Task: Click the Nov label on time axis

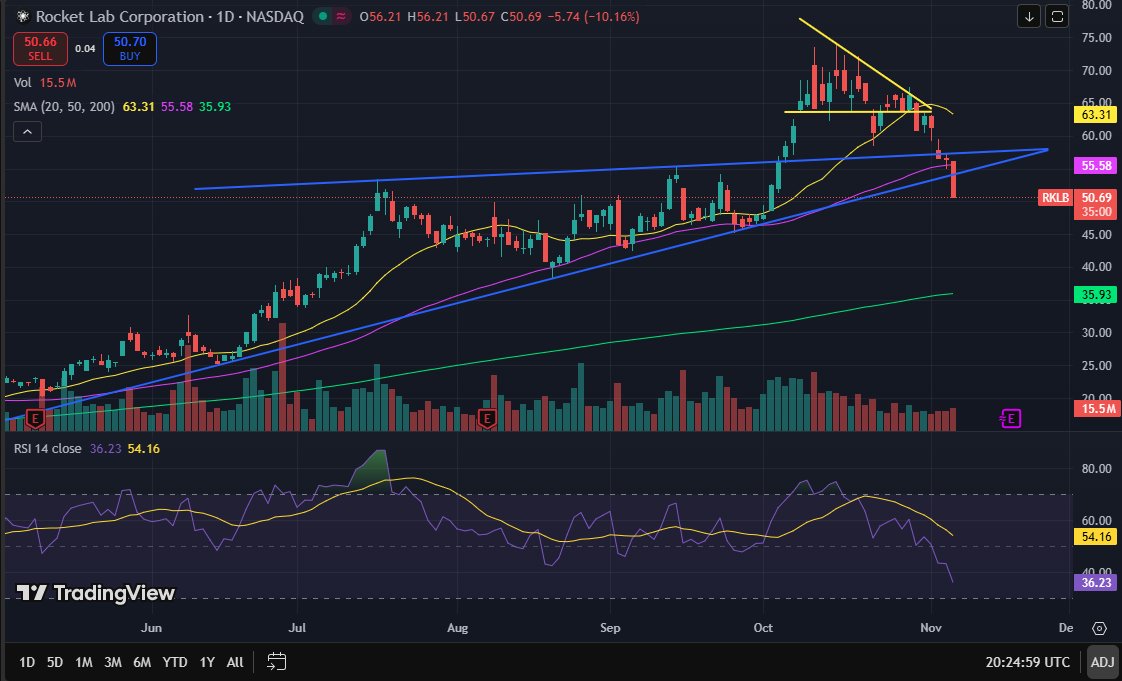Action: [931, 628]
